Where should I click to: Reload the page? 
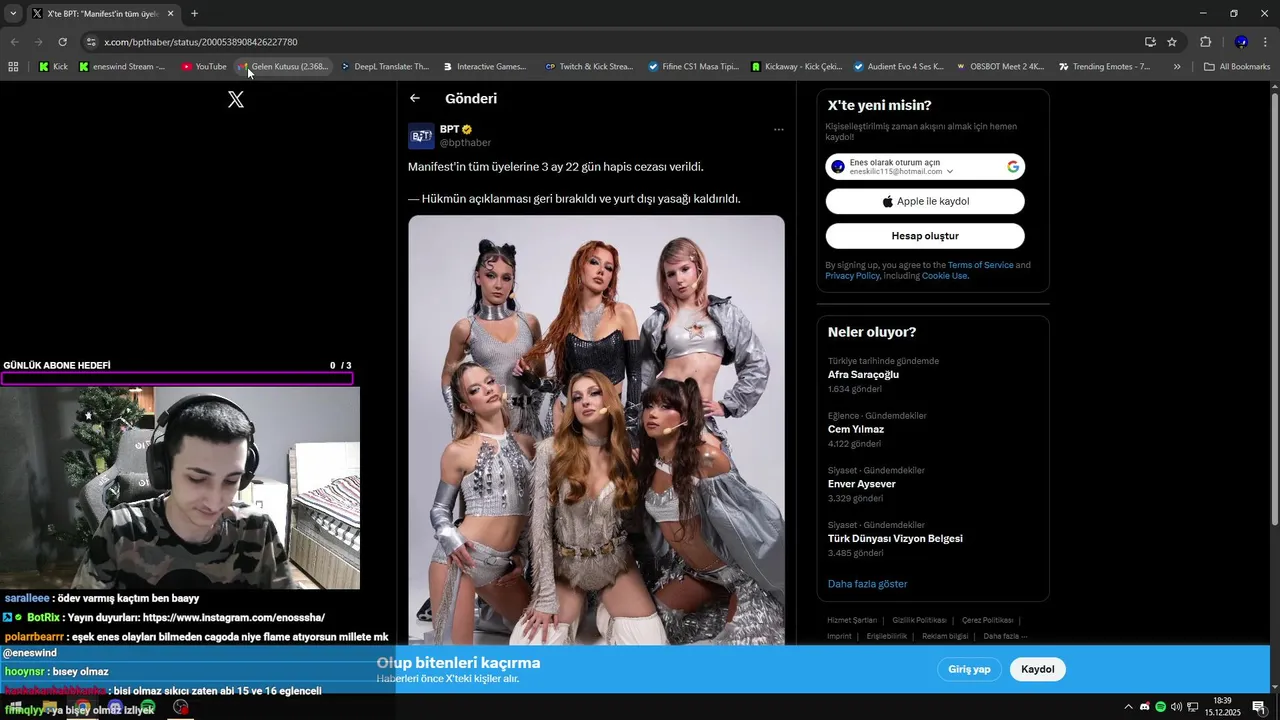coord(62,42)
